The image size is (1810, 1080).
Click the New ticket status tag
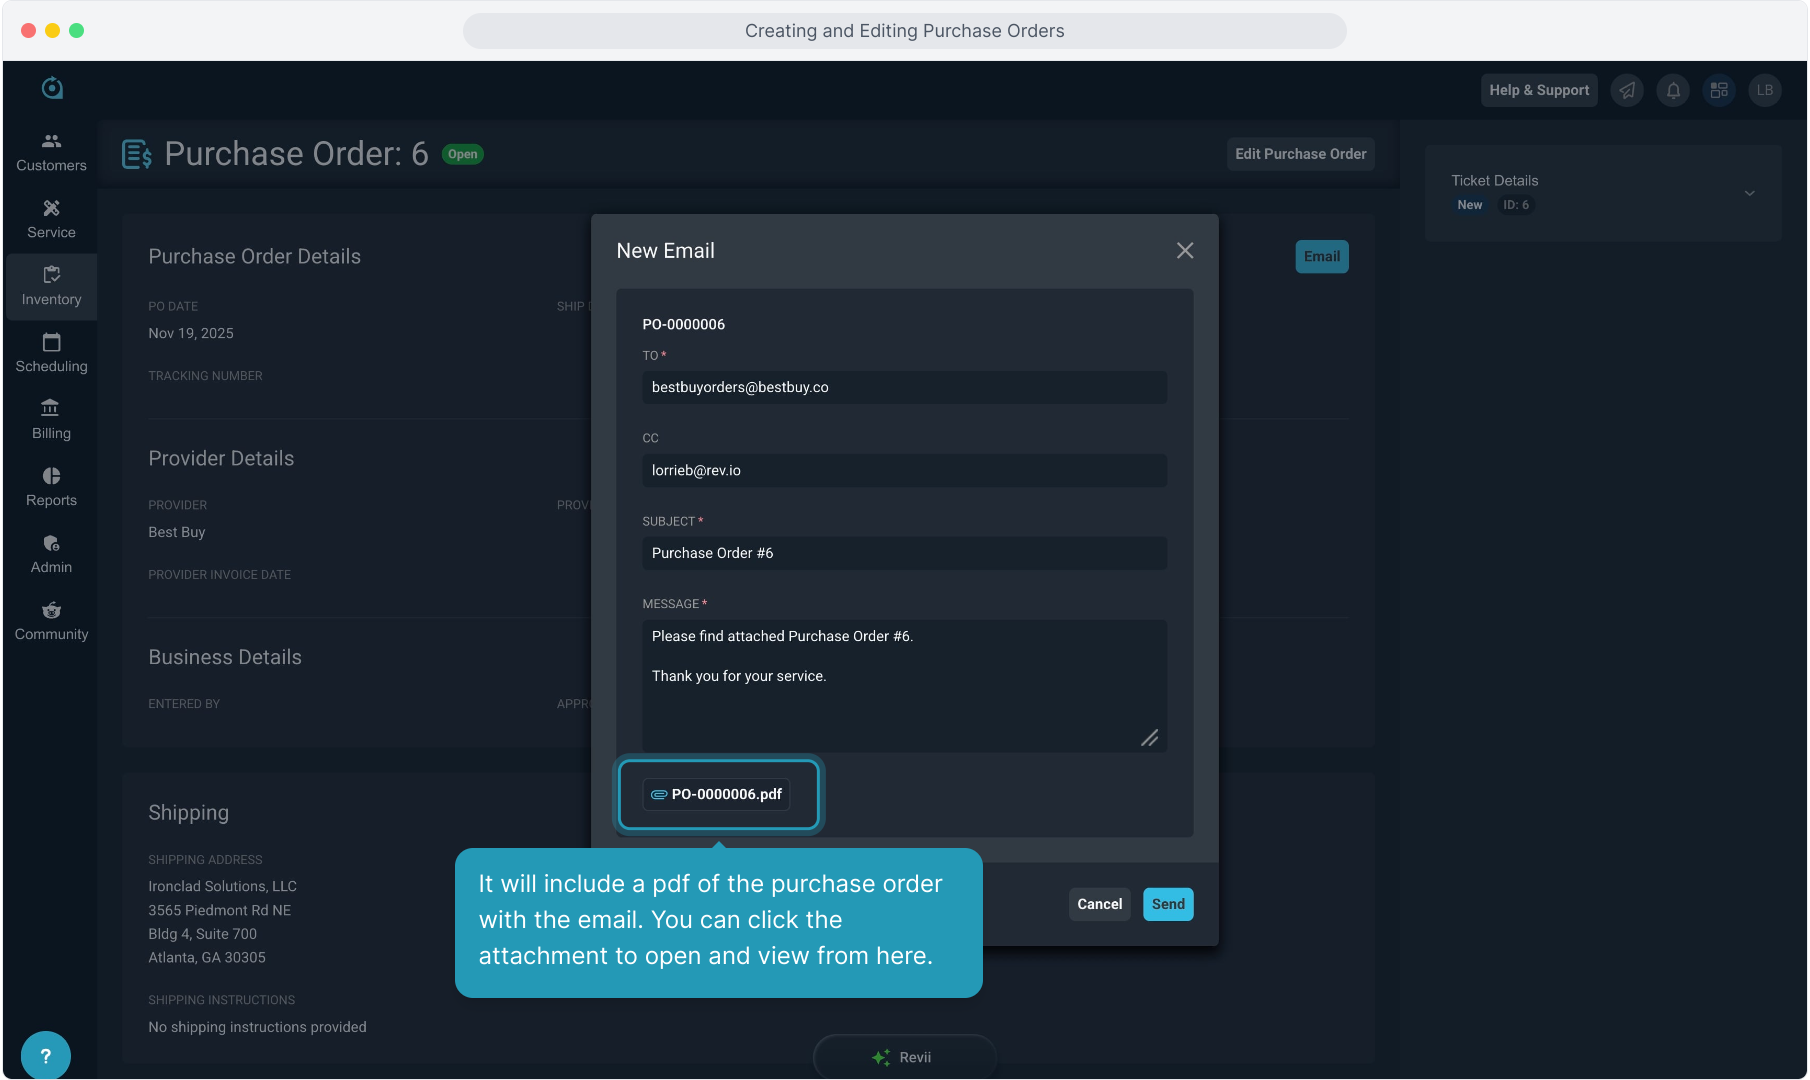tap(1470, 205)
